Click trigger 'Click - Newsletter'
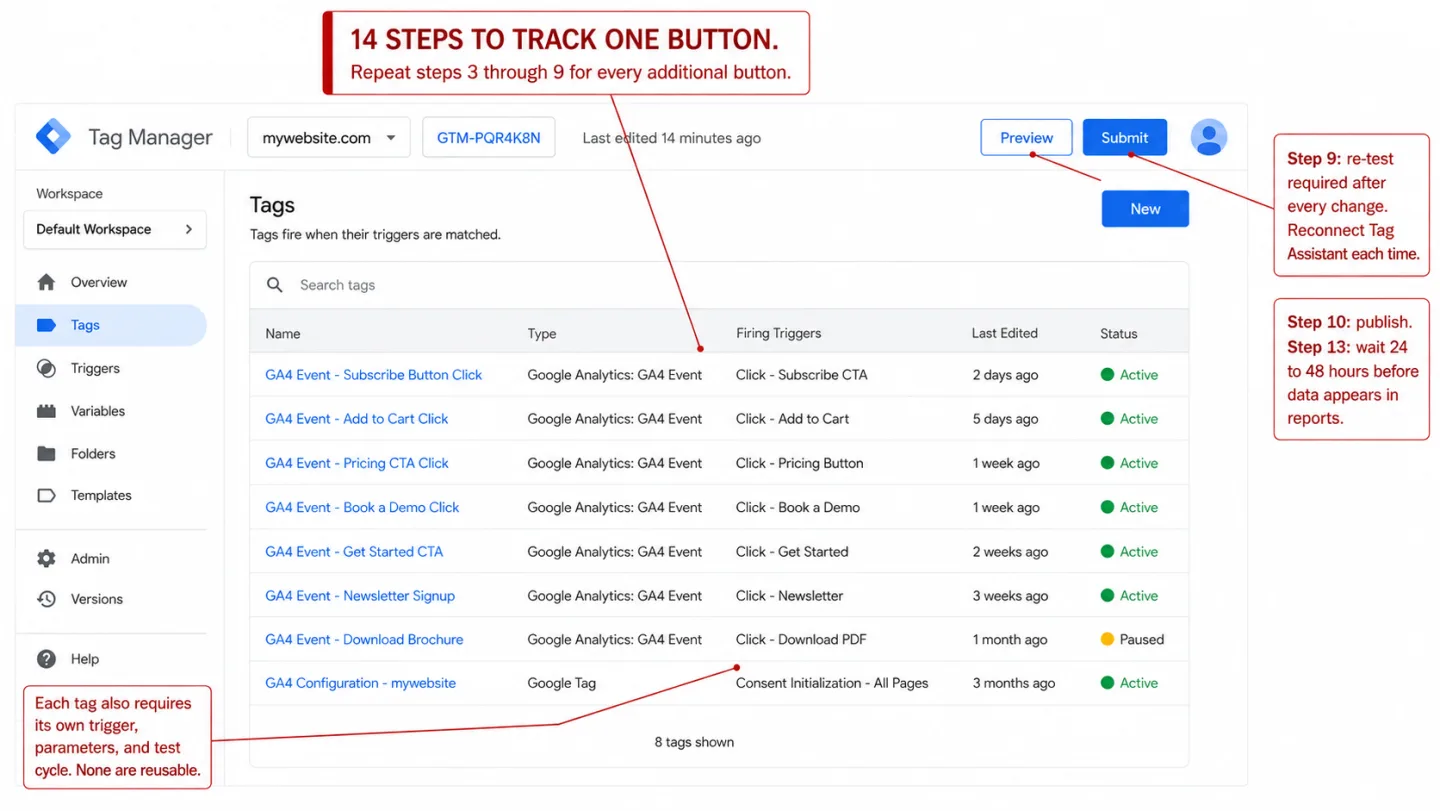 (x=790, y=595)
